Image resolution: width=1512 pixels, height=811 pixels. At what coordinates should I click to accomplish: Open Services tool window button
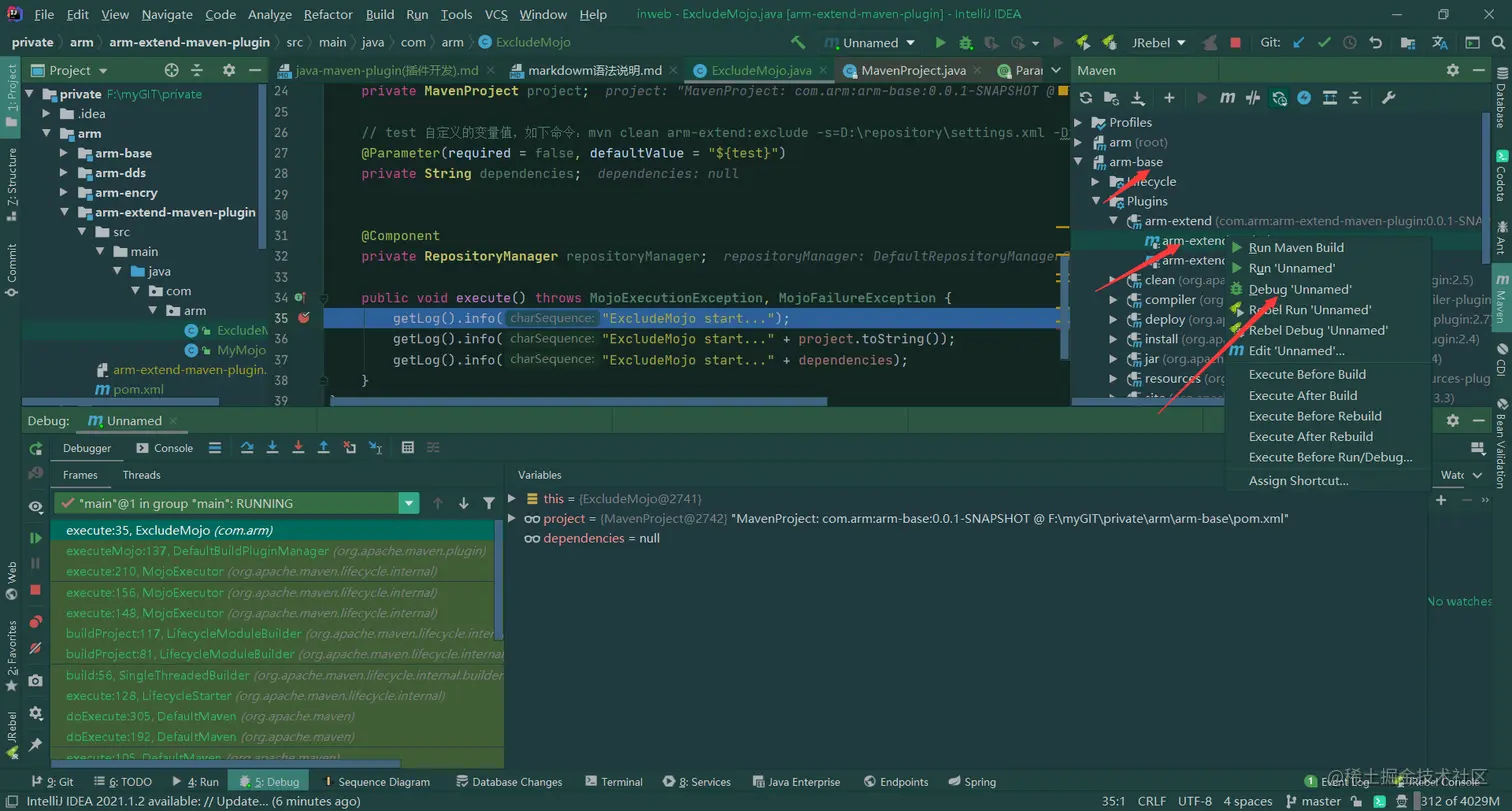[x=697, y=782]
